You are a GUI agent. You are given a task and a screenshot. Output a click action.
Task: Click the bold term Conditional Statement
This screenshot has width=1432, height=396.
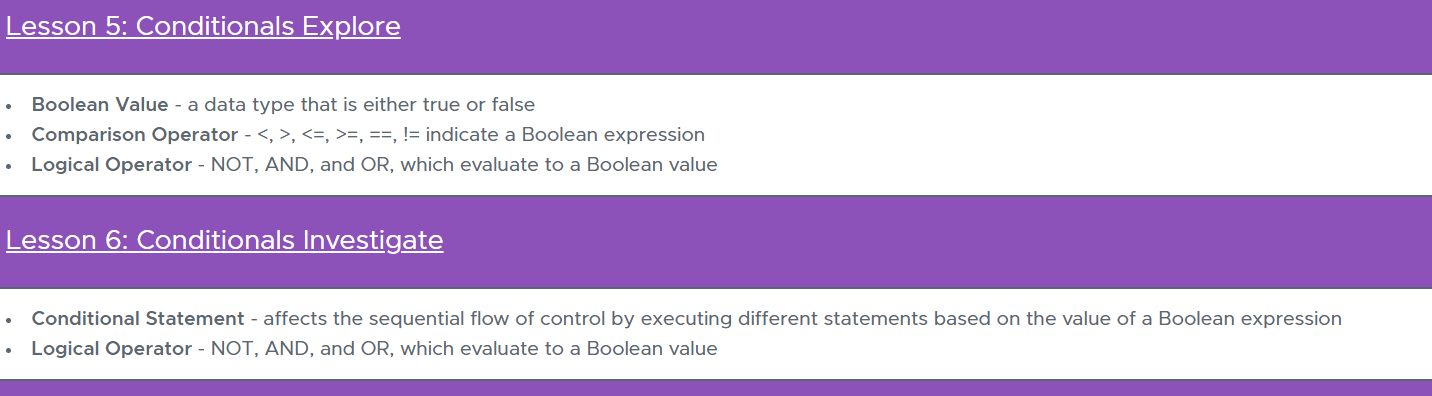click(138, 318)
